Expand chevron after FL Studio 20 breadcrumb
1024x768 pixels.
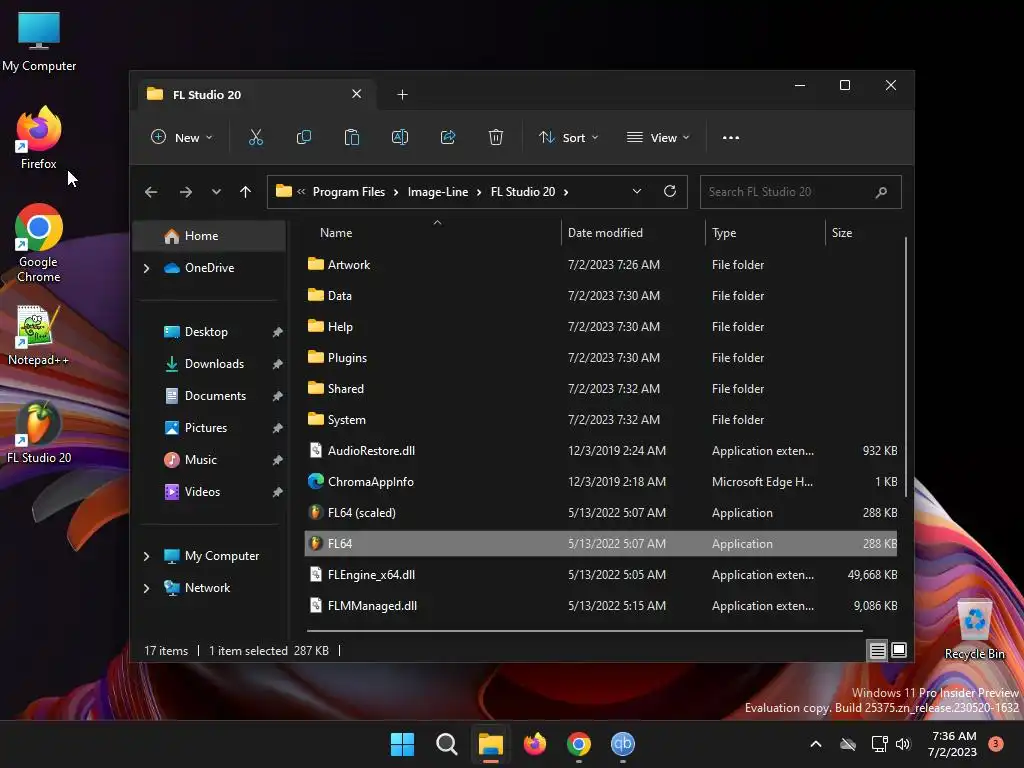pos(566,192)
